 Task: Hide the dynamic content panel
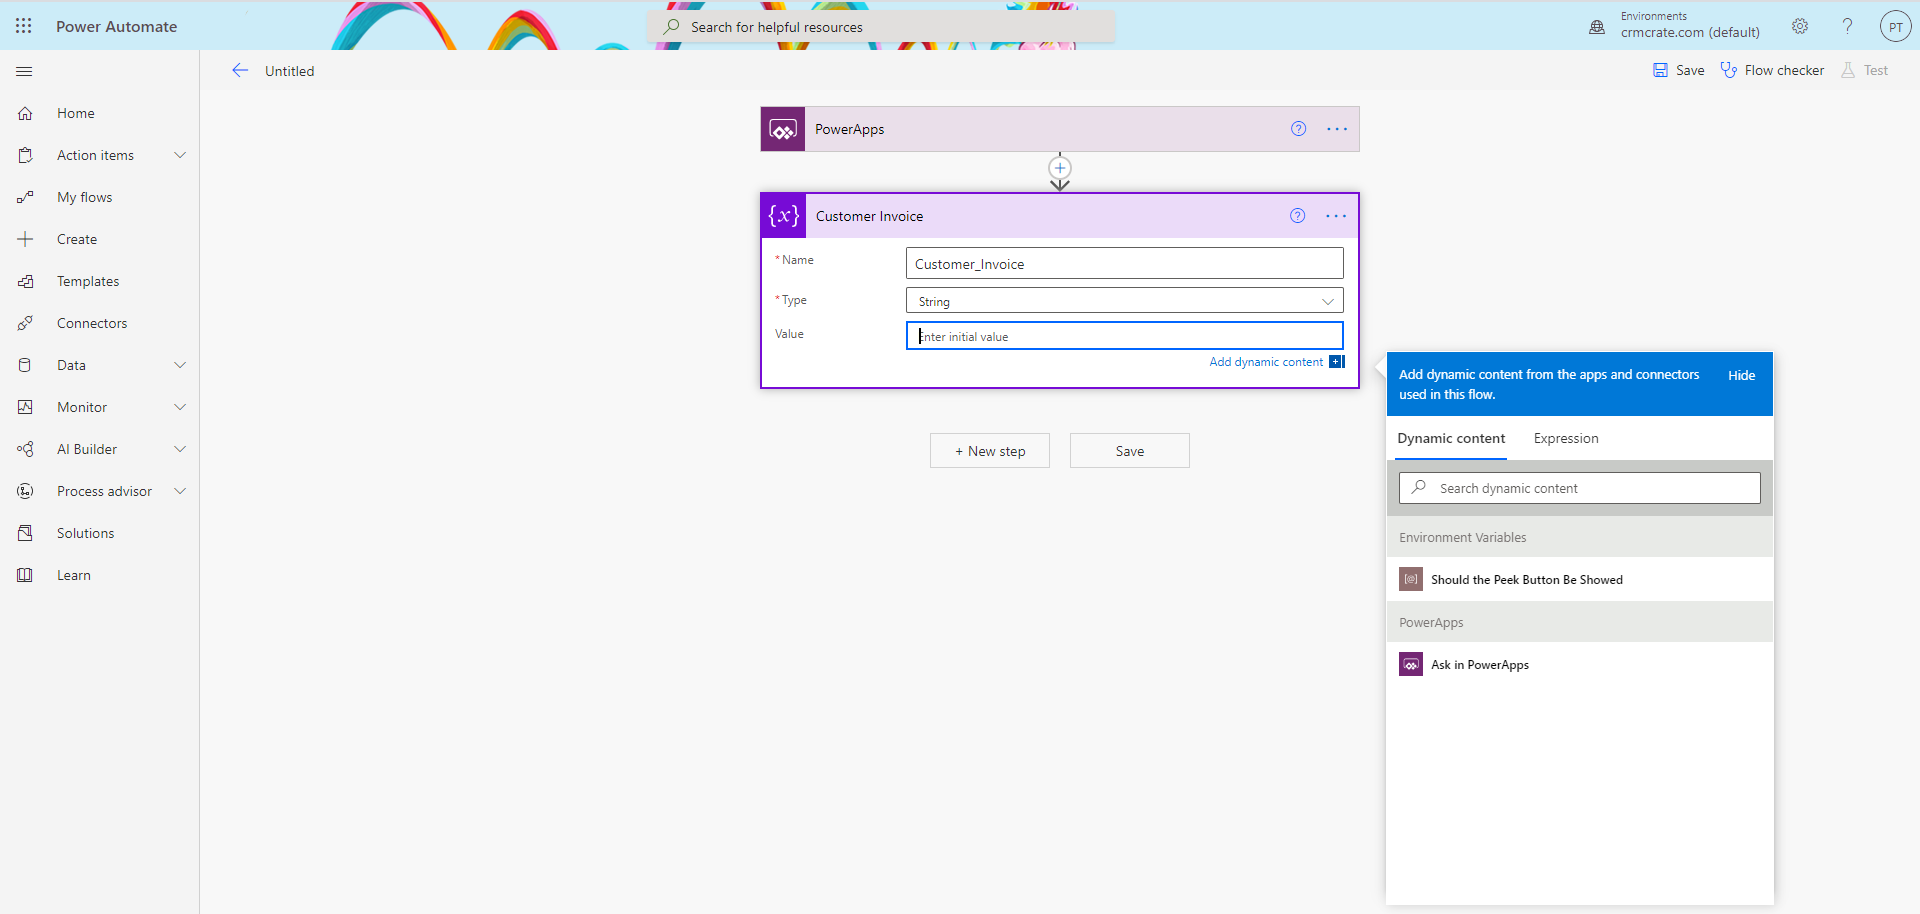point(1741,374)
